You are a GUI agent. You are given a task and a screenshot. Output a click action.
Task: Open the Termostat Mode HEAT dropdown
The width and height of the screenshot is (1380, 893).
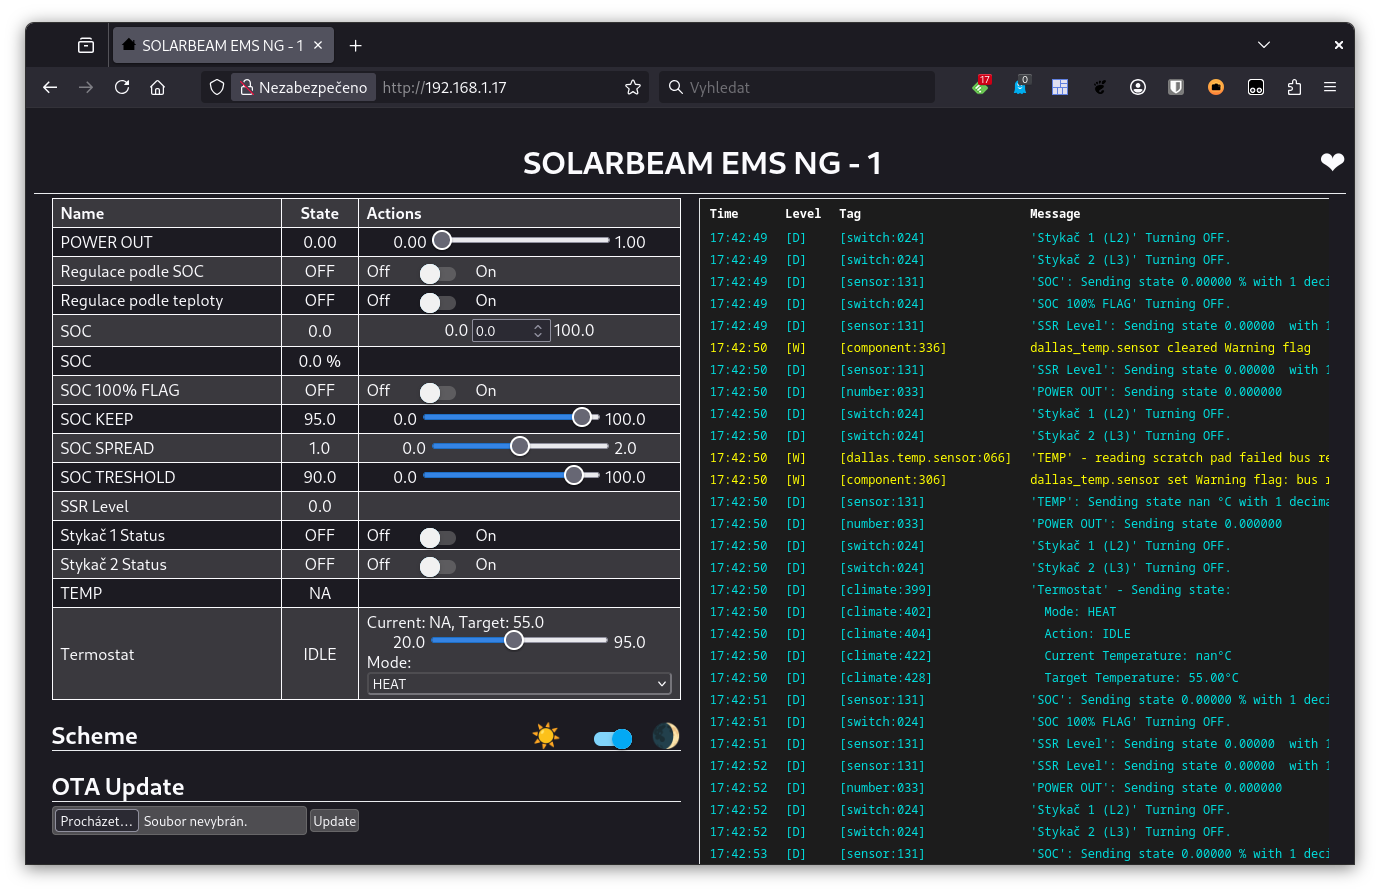tap(518, 684)
